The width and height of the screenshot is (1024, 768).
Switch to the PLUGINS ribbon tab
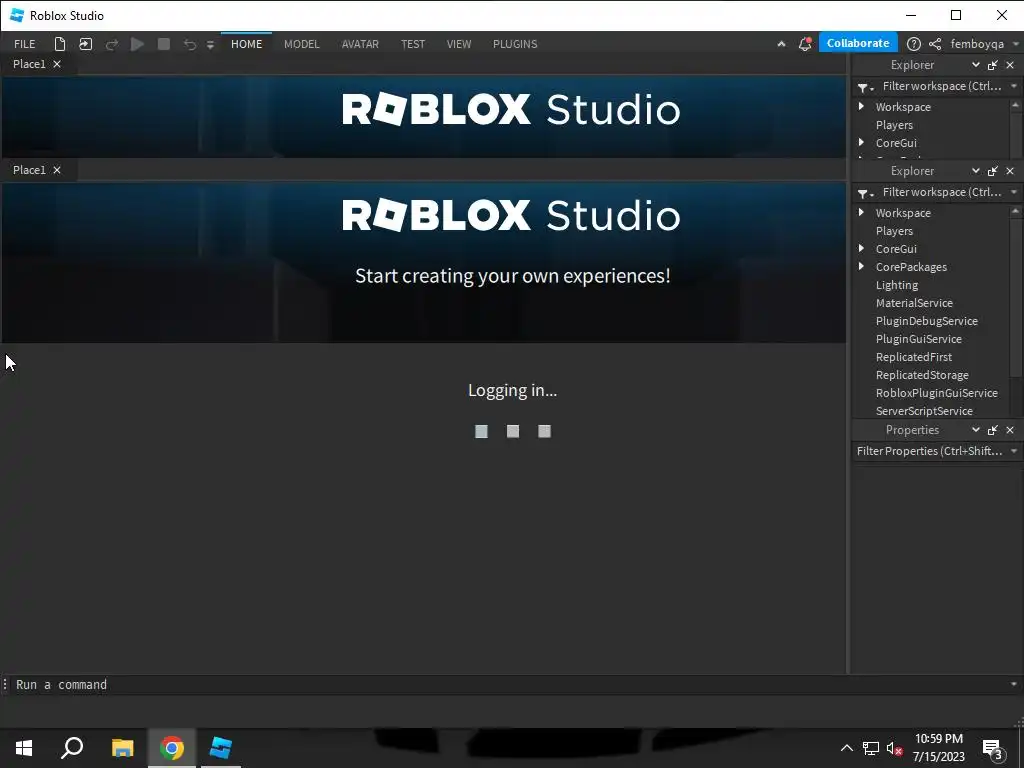515,44
